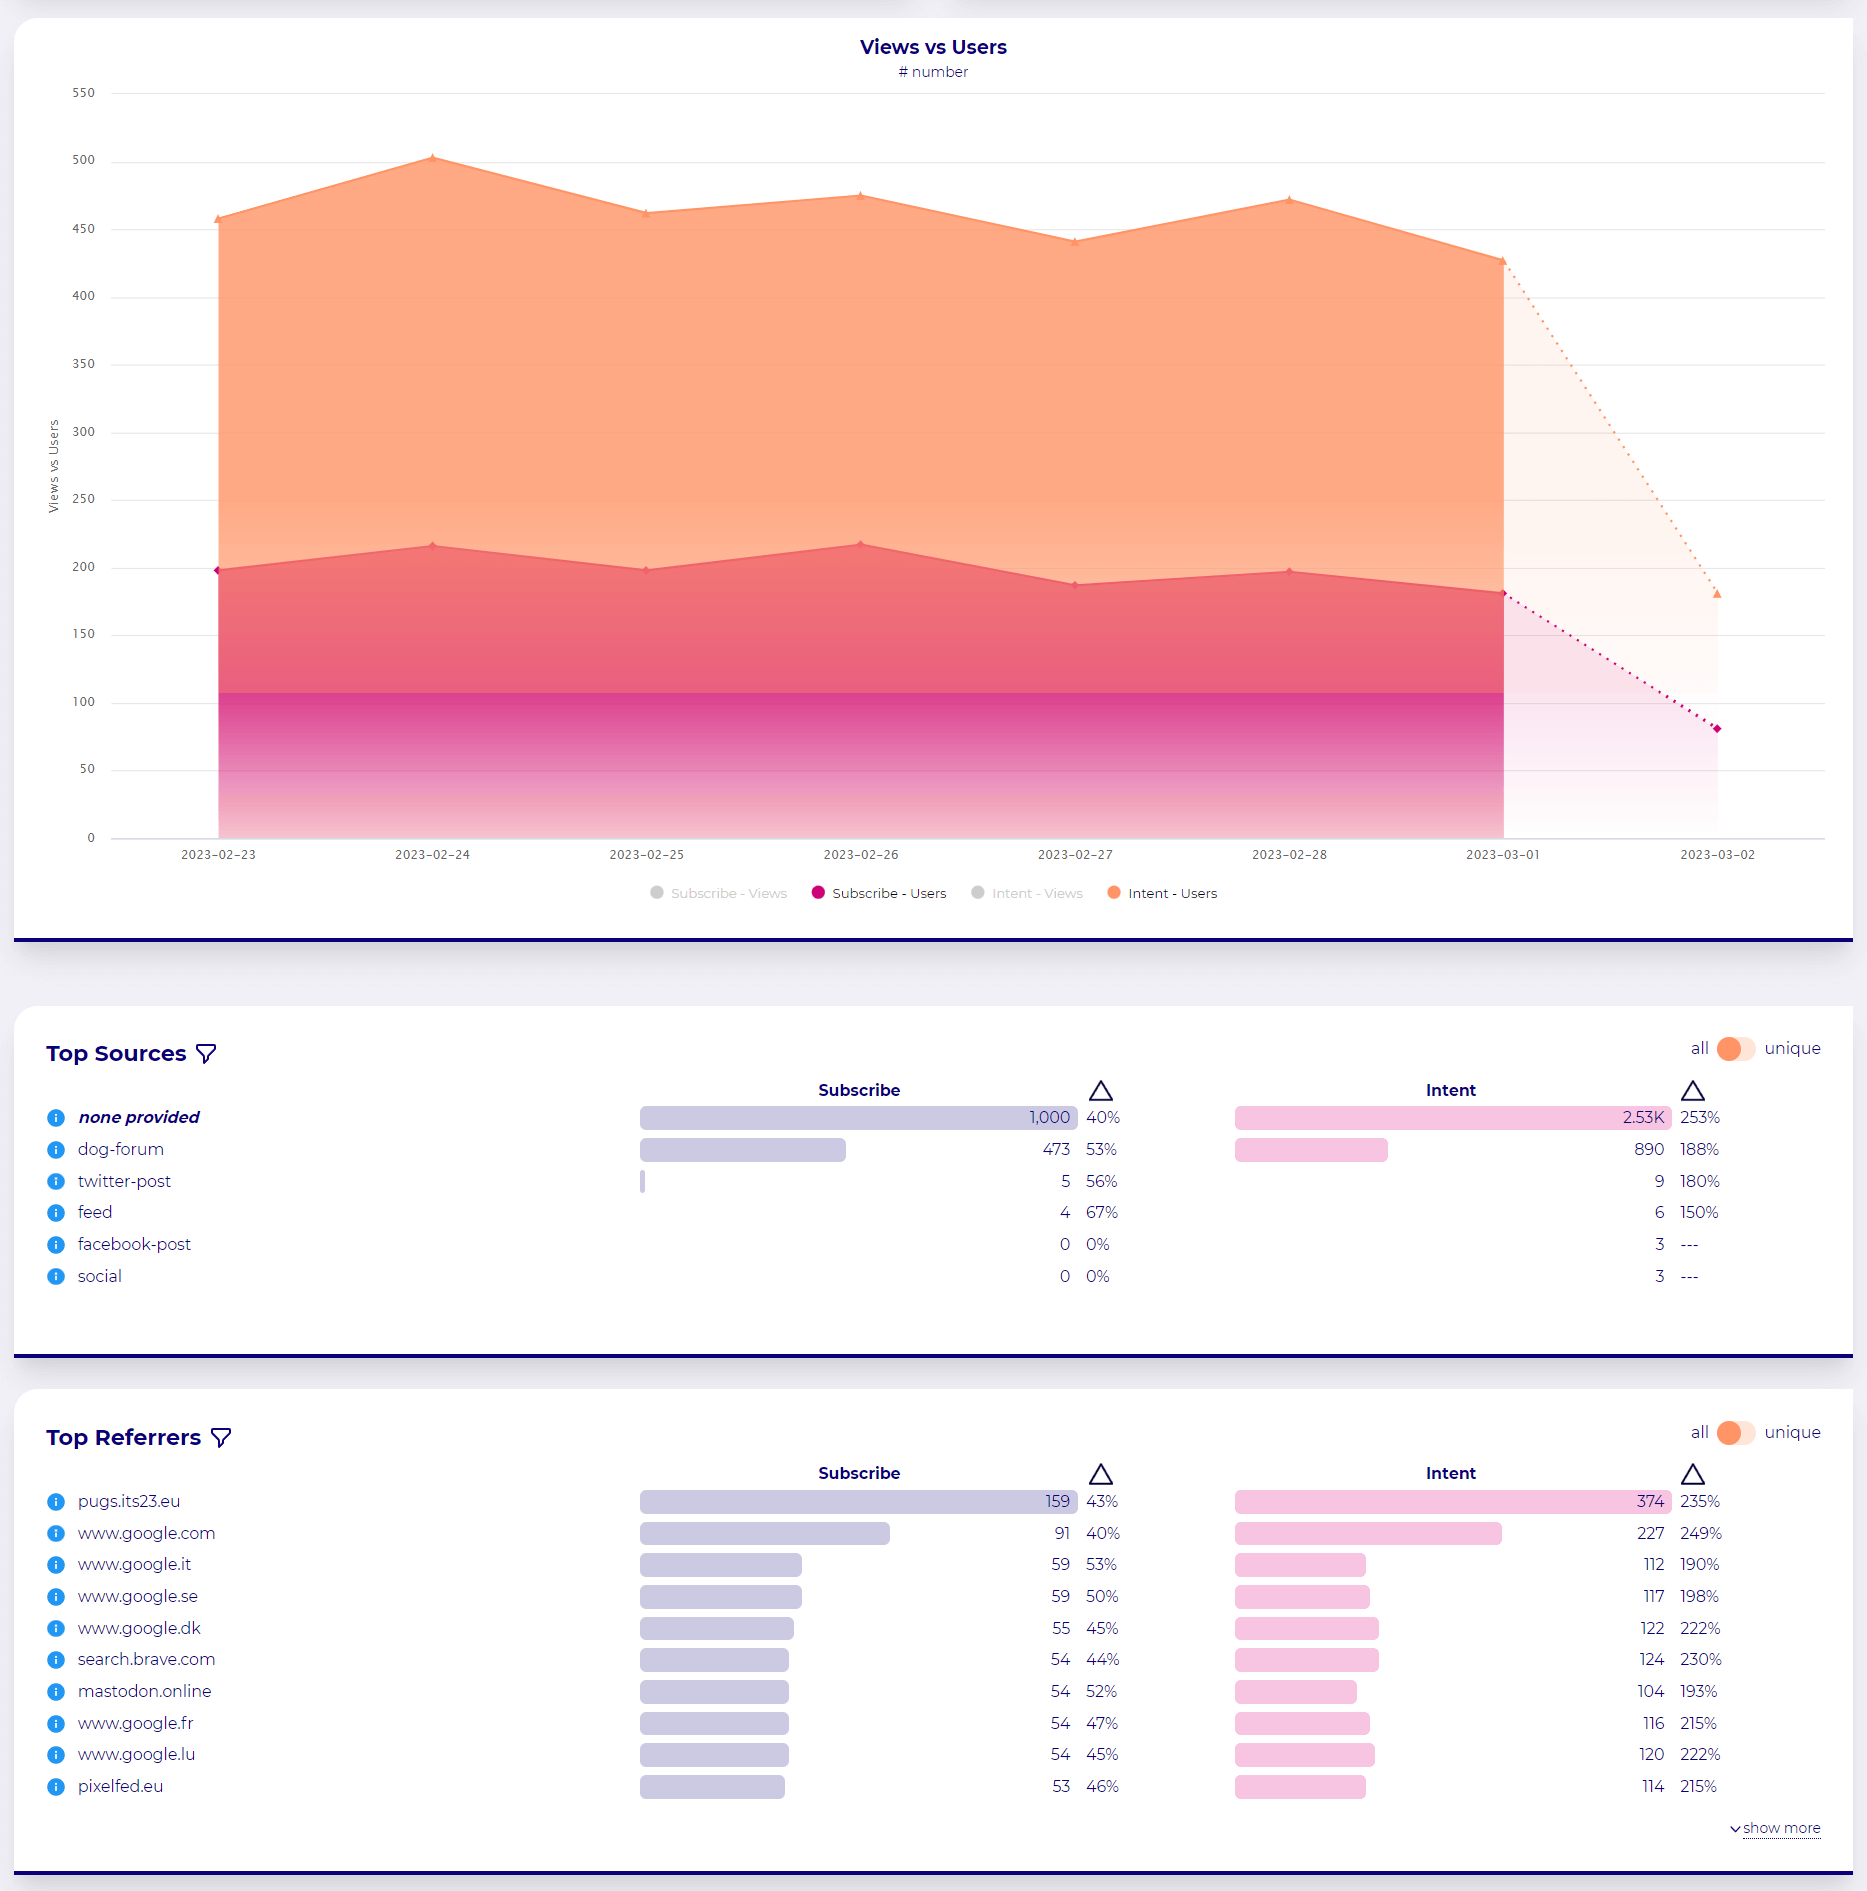
Task: Click the facebook-post source name
Action: click(134, 1245)
